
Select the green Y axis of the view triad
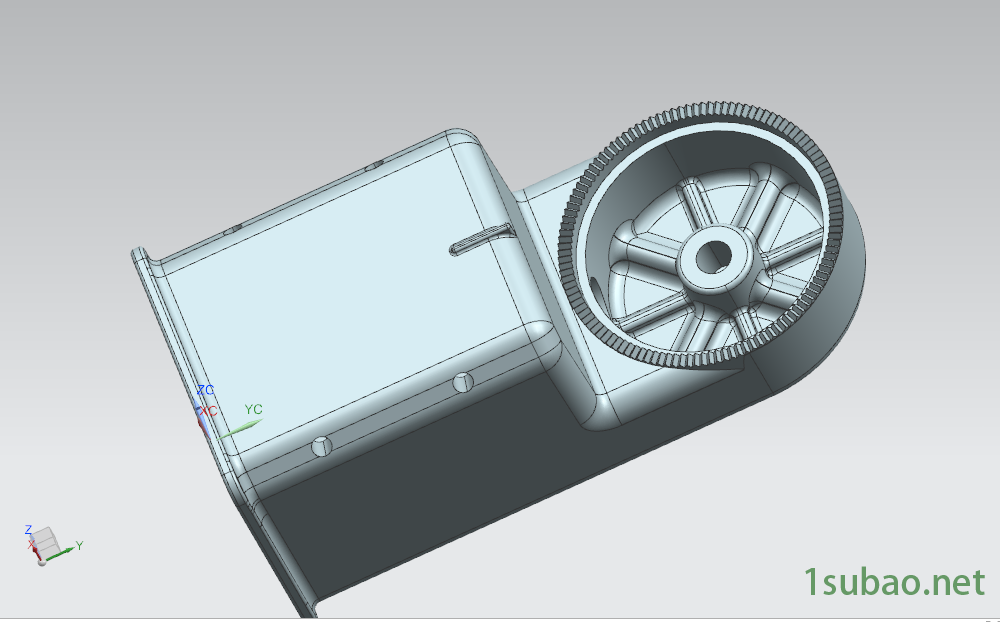click(67, 549)
